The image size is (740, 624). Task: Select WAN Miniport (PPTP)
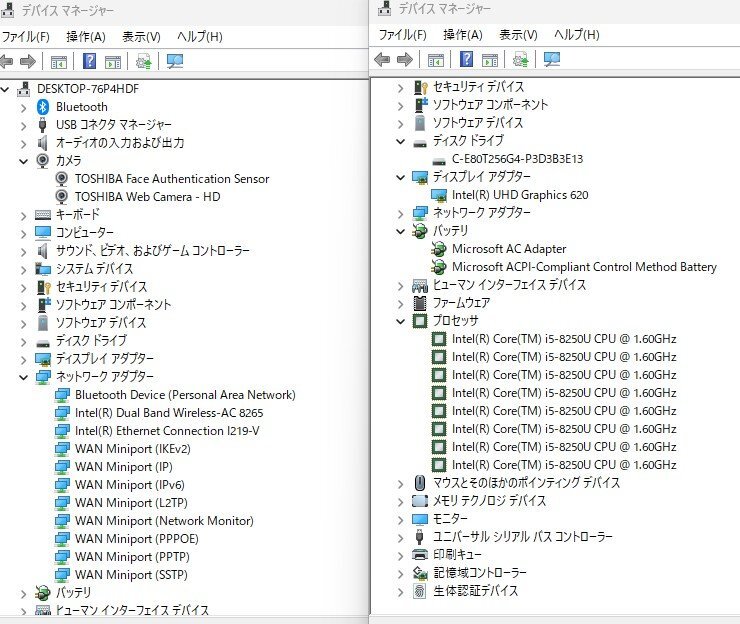(x=132, y=557)
